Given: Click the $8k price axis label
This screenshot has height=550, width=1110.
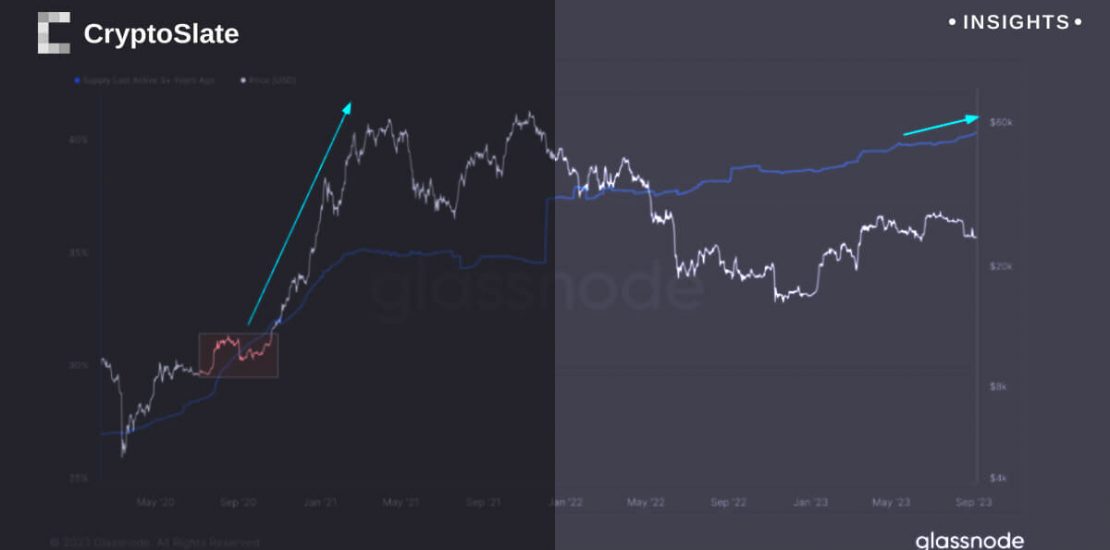Looking at the screenshot, I should [x=999, y=386].
